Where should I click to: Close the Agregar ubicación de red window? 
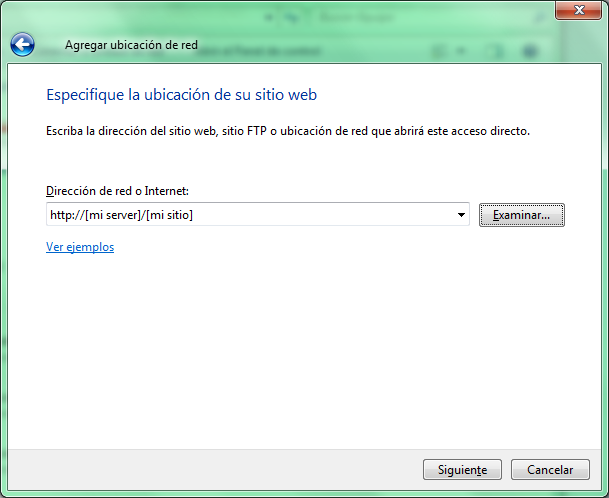coord(579,10)
